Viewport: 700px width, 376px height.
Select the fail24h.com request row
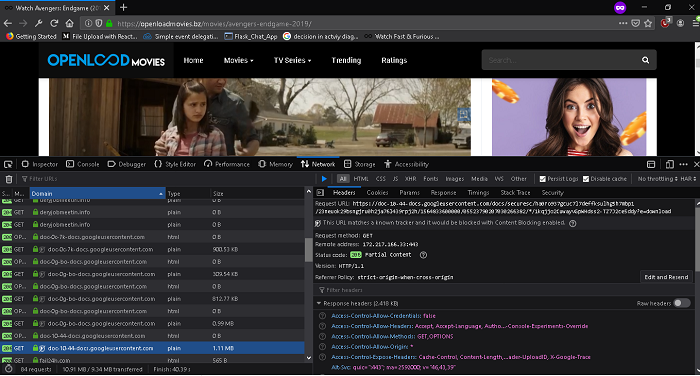152,360
